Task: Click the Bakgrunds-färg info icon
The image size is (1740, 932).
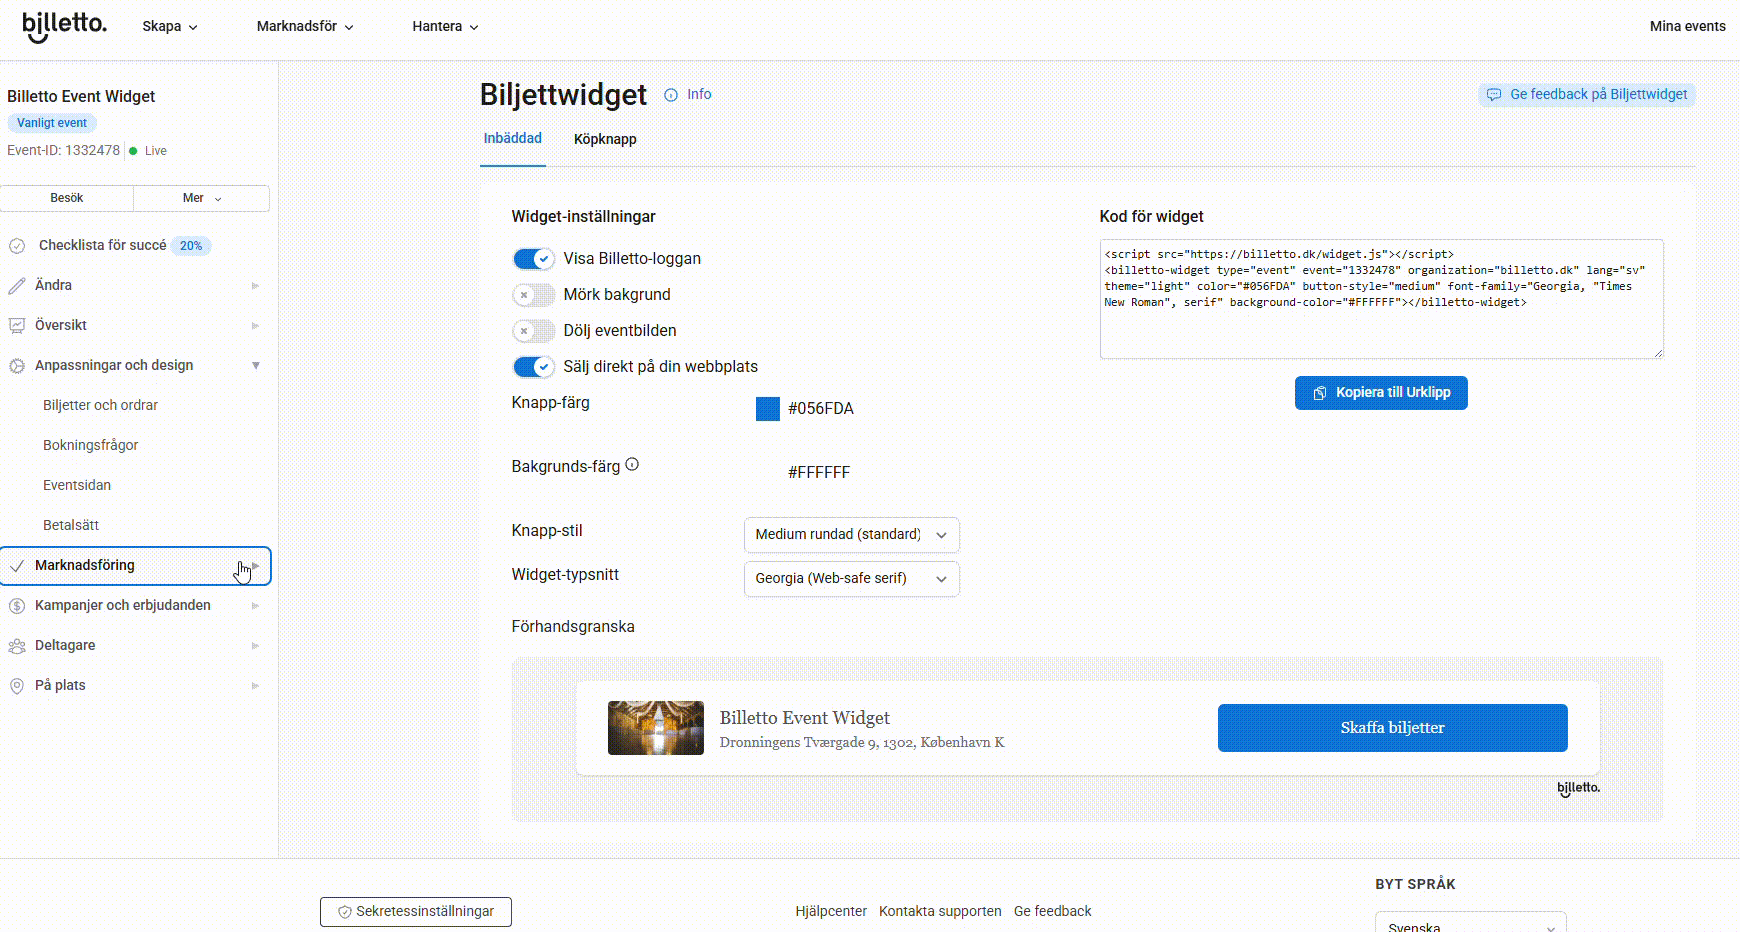Action: click(x=632, y=465)
